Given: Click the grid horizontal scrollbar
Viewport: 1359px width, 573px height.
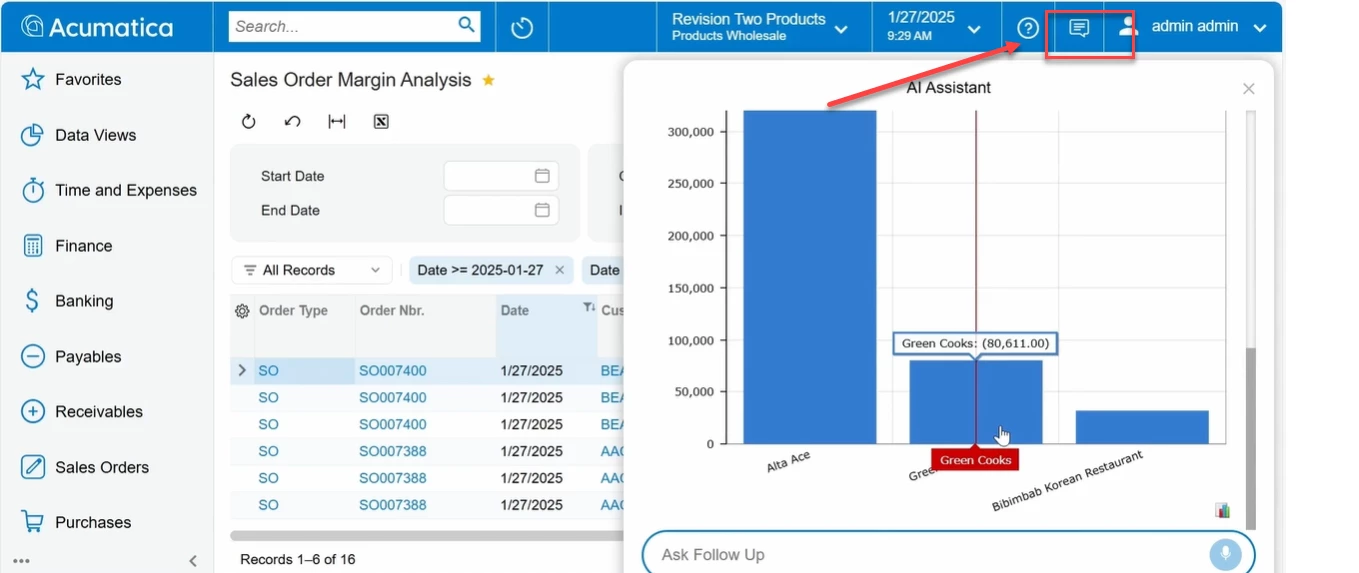Looking at the screenshot, I should [426, 536].
